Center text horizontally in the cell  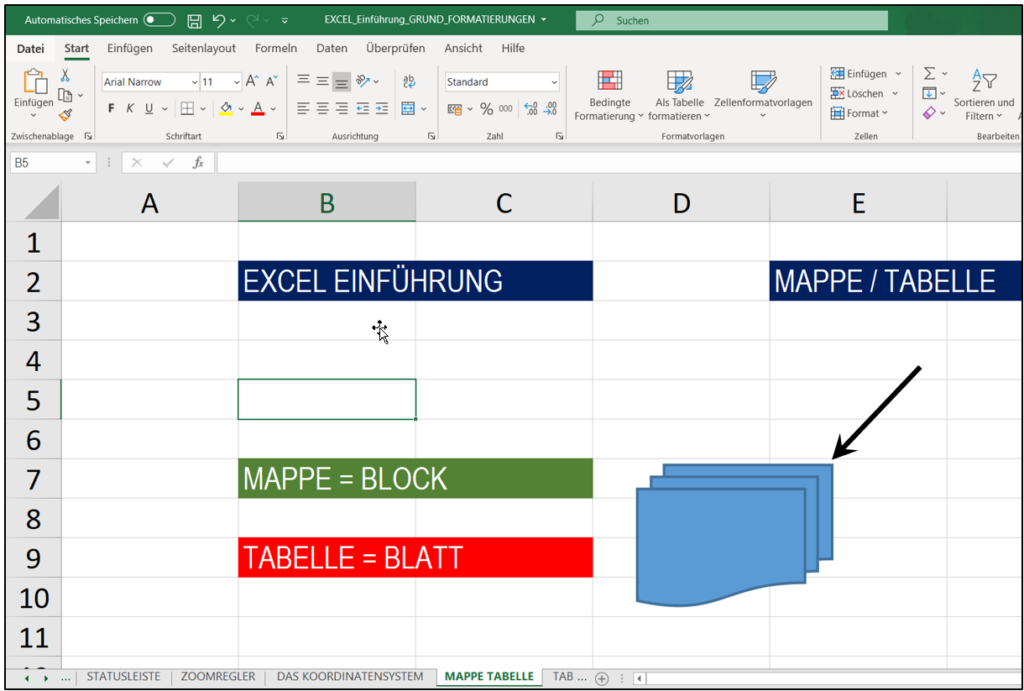click(323, 108)
